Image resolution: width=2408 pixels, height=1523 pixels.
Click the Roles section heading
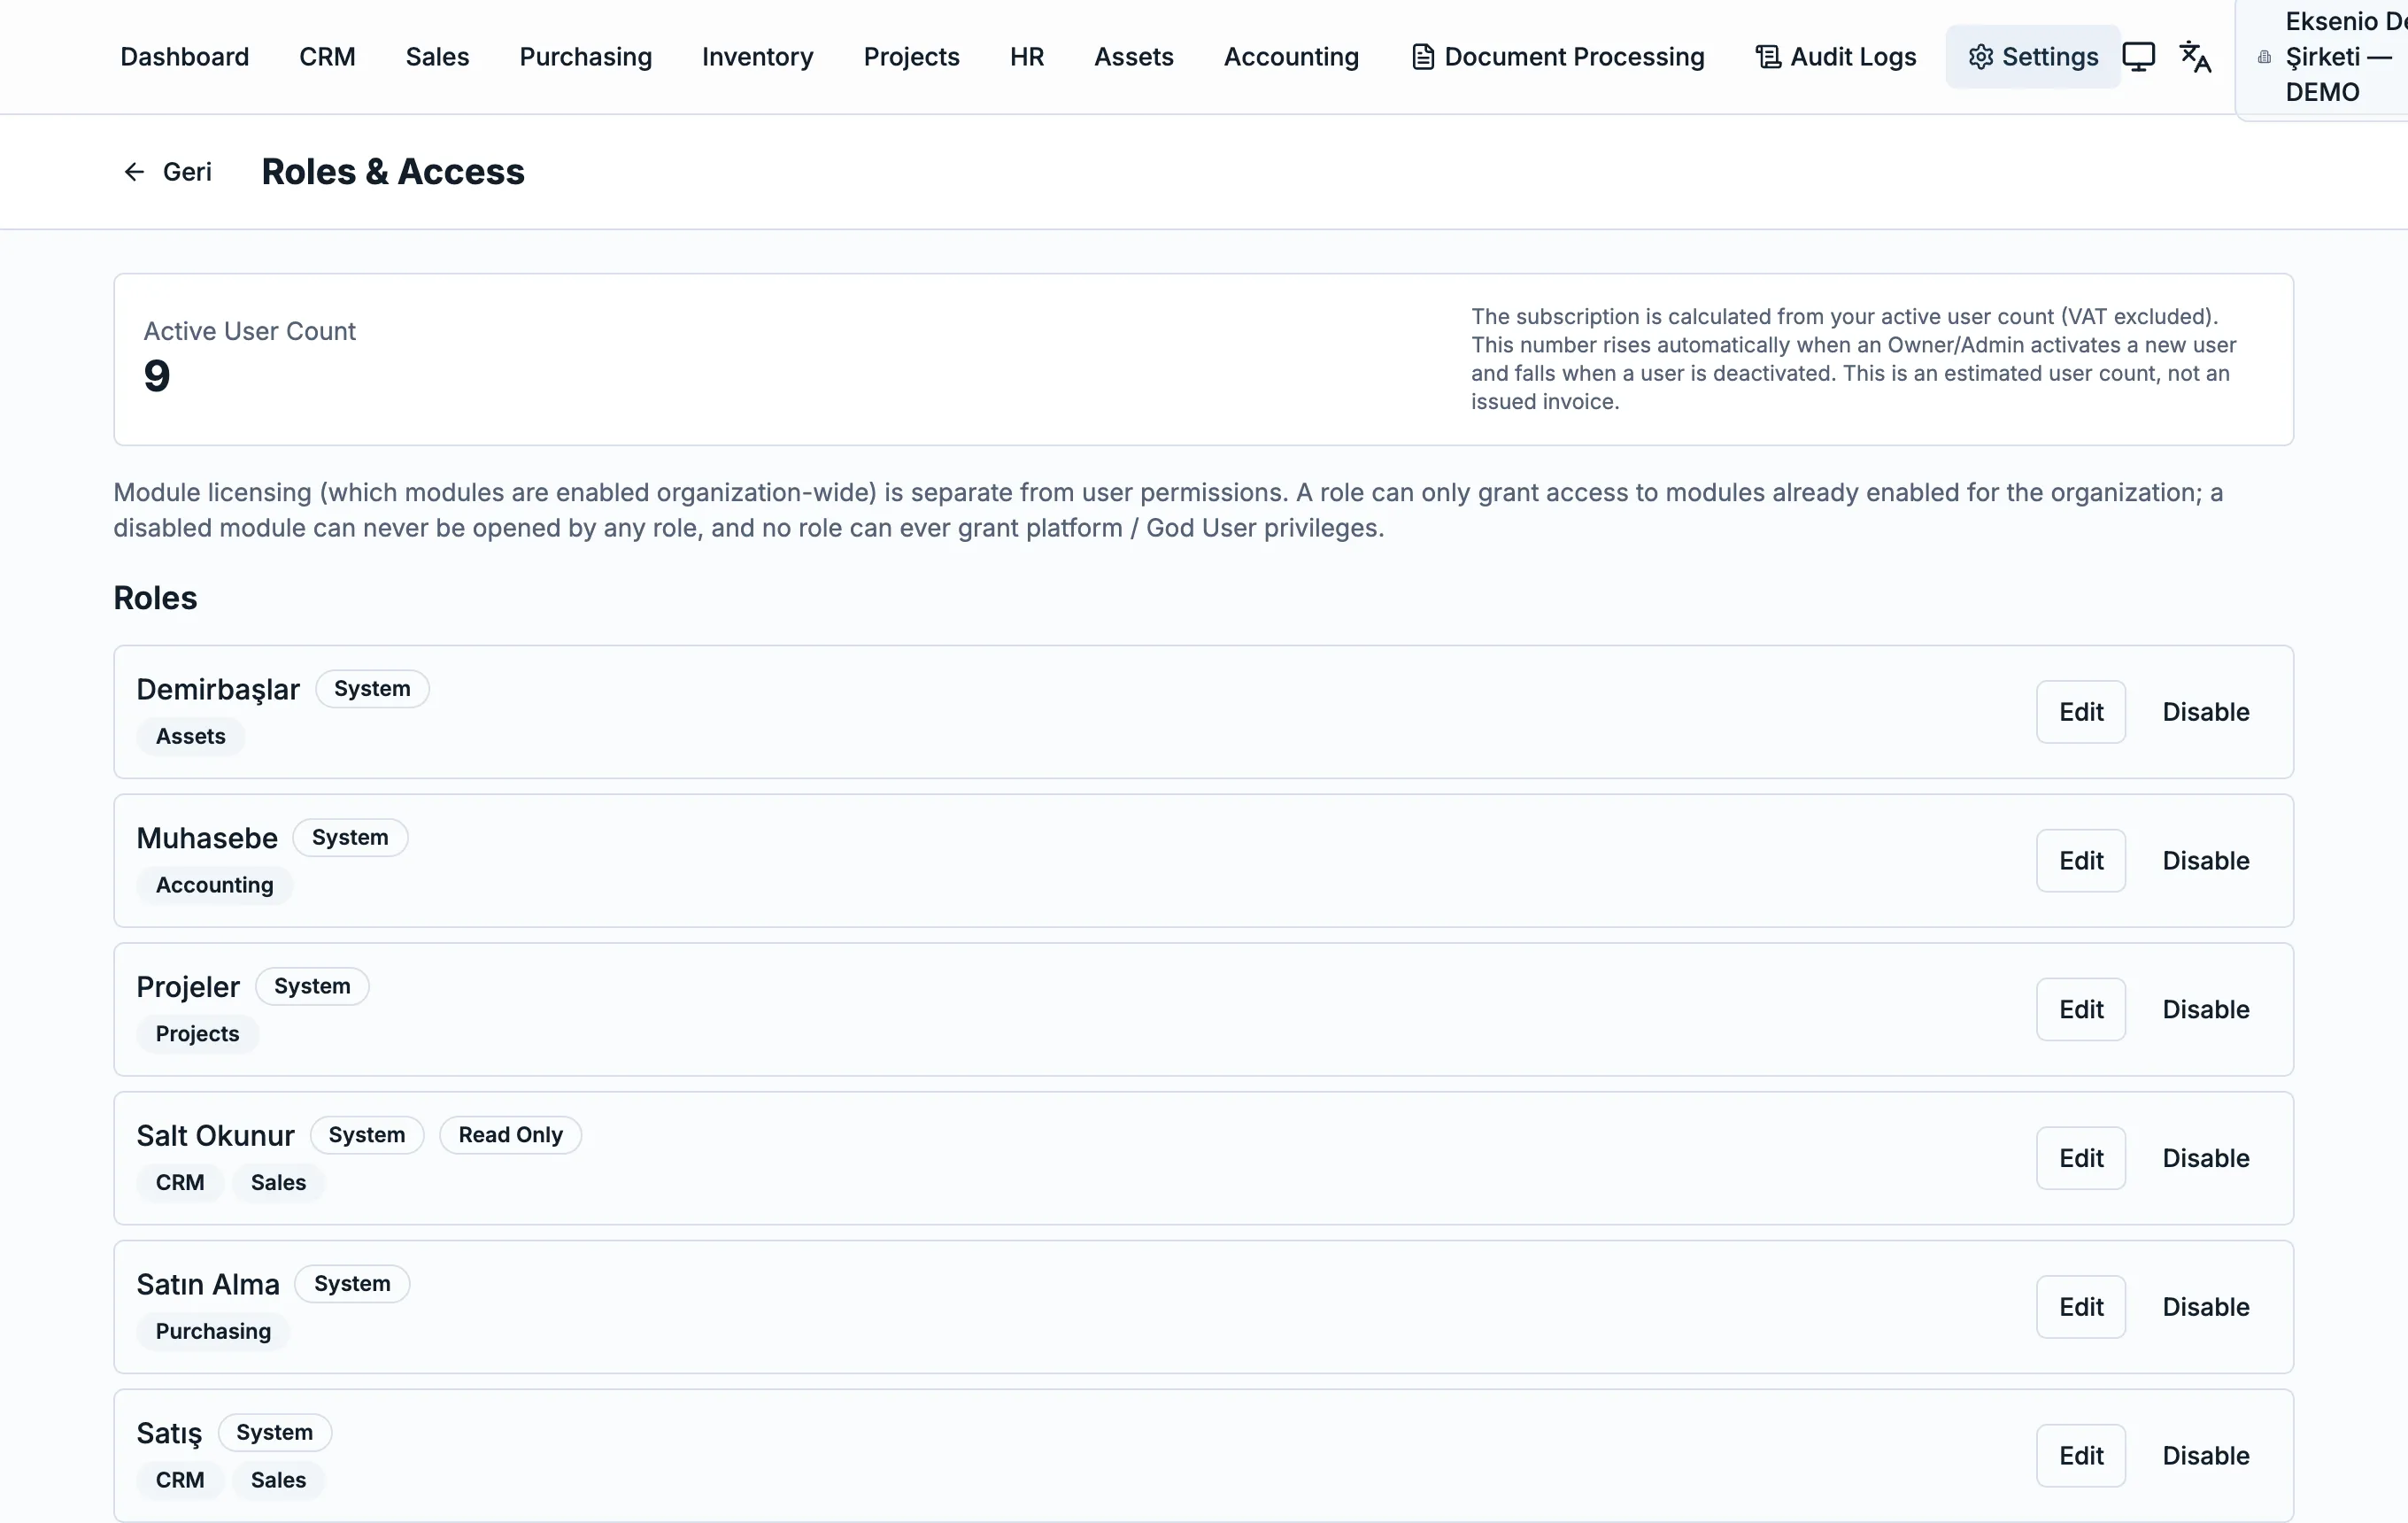(155, 598)
